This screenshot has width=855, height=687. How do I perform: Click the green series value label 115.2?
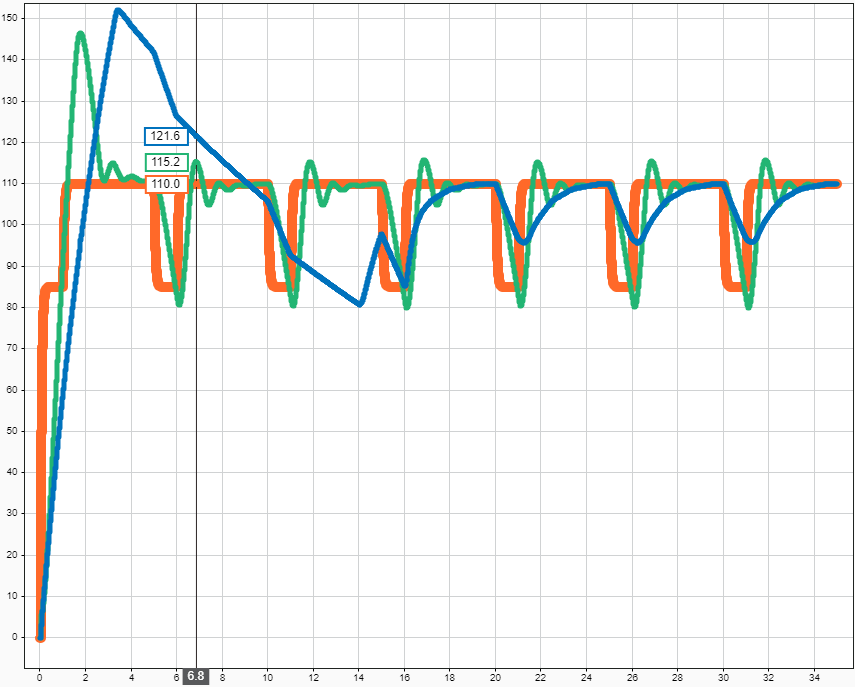coord(166,162)
